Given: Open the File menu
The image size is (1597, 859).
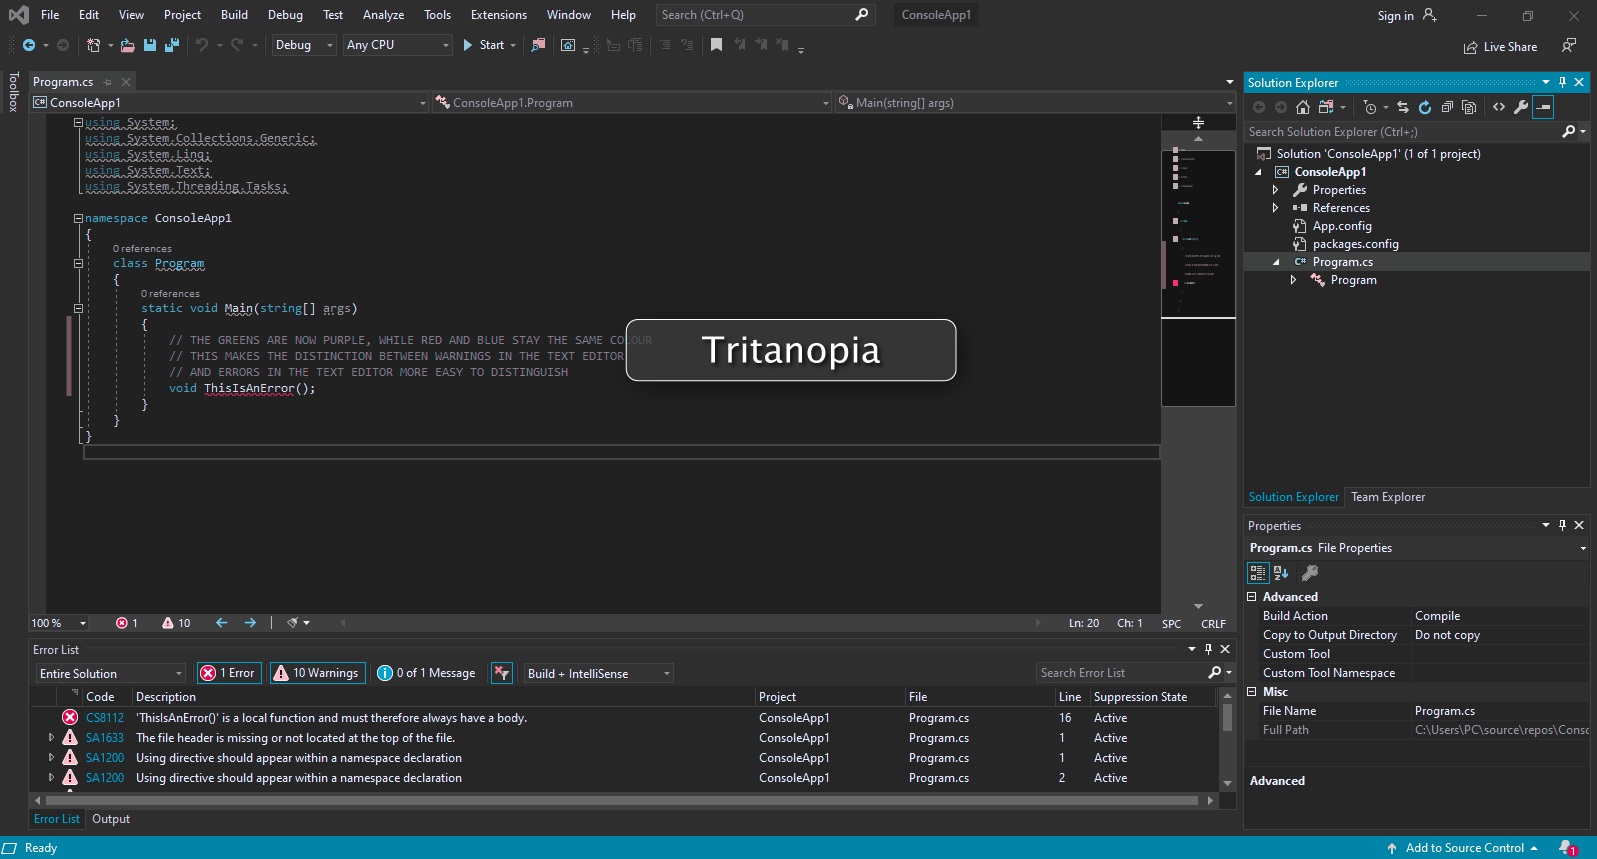Looking at the screenshot, I should click(50, 15).
